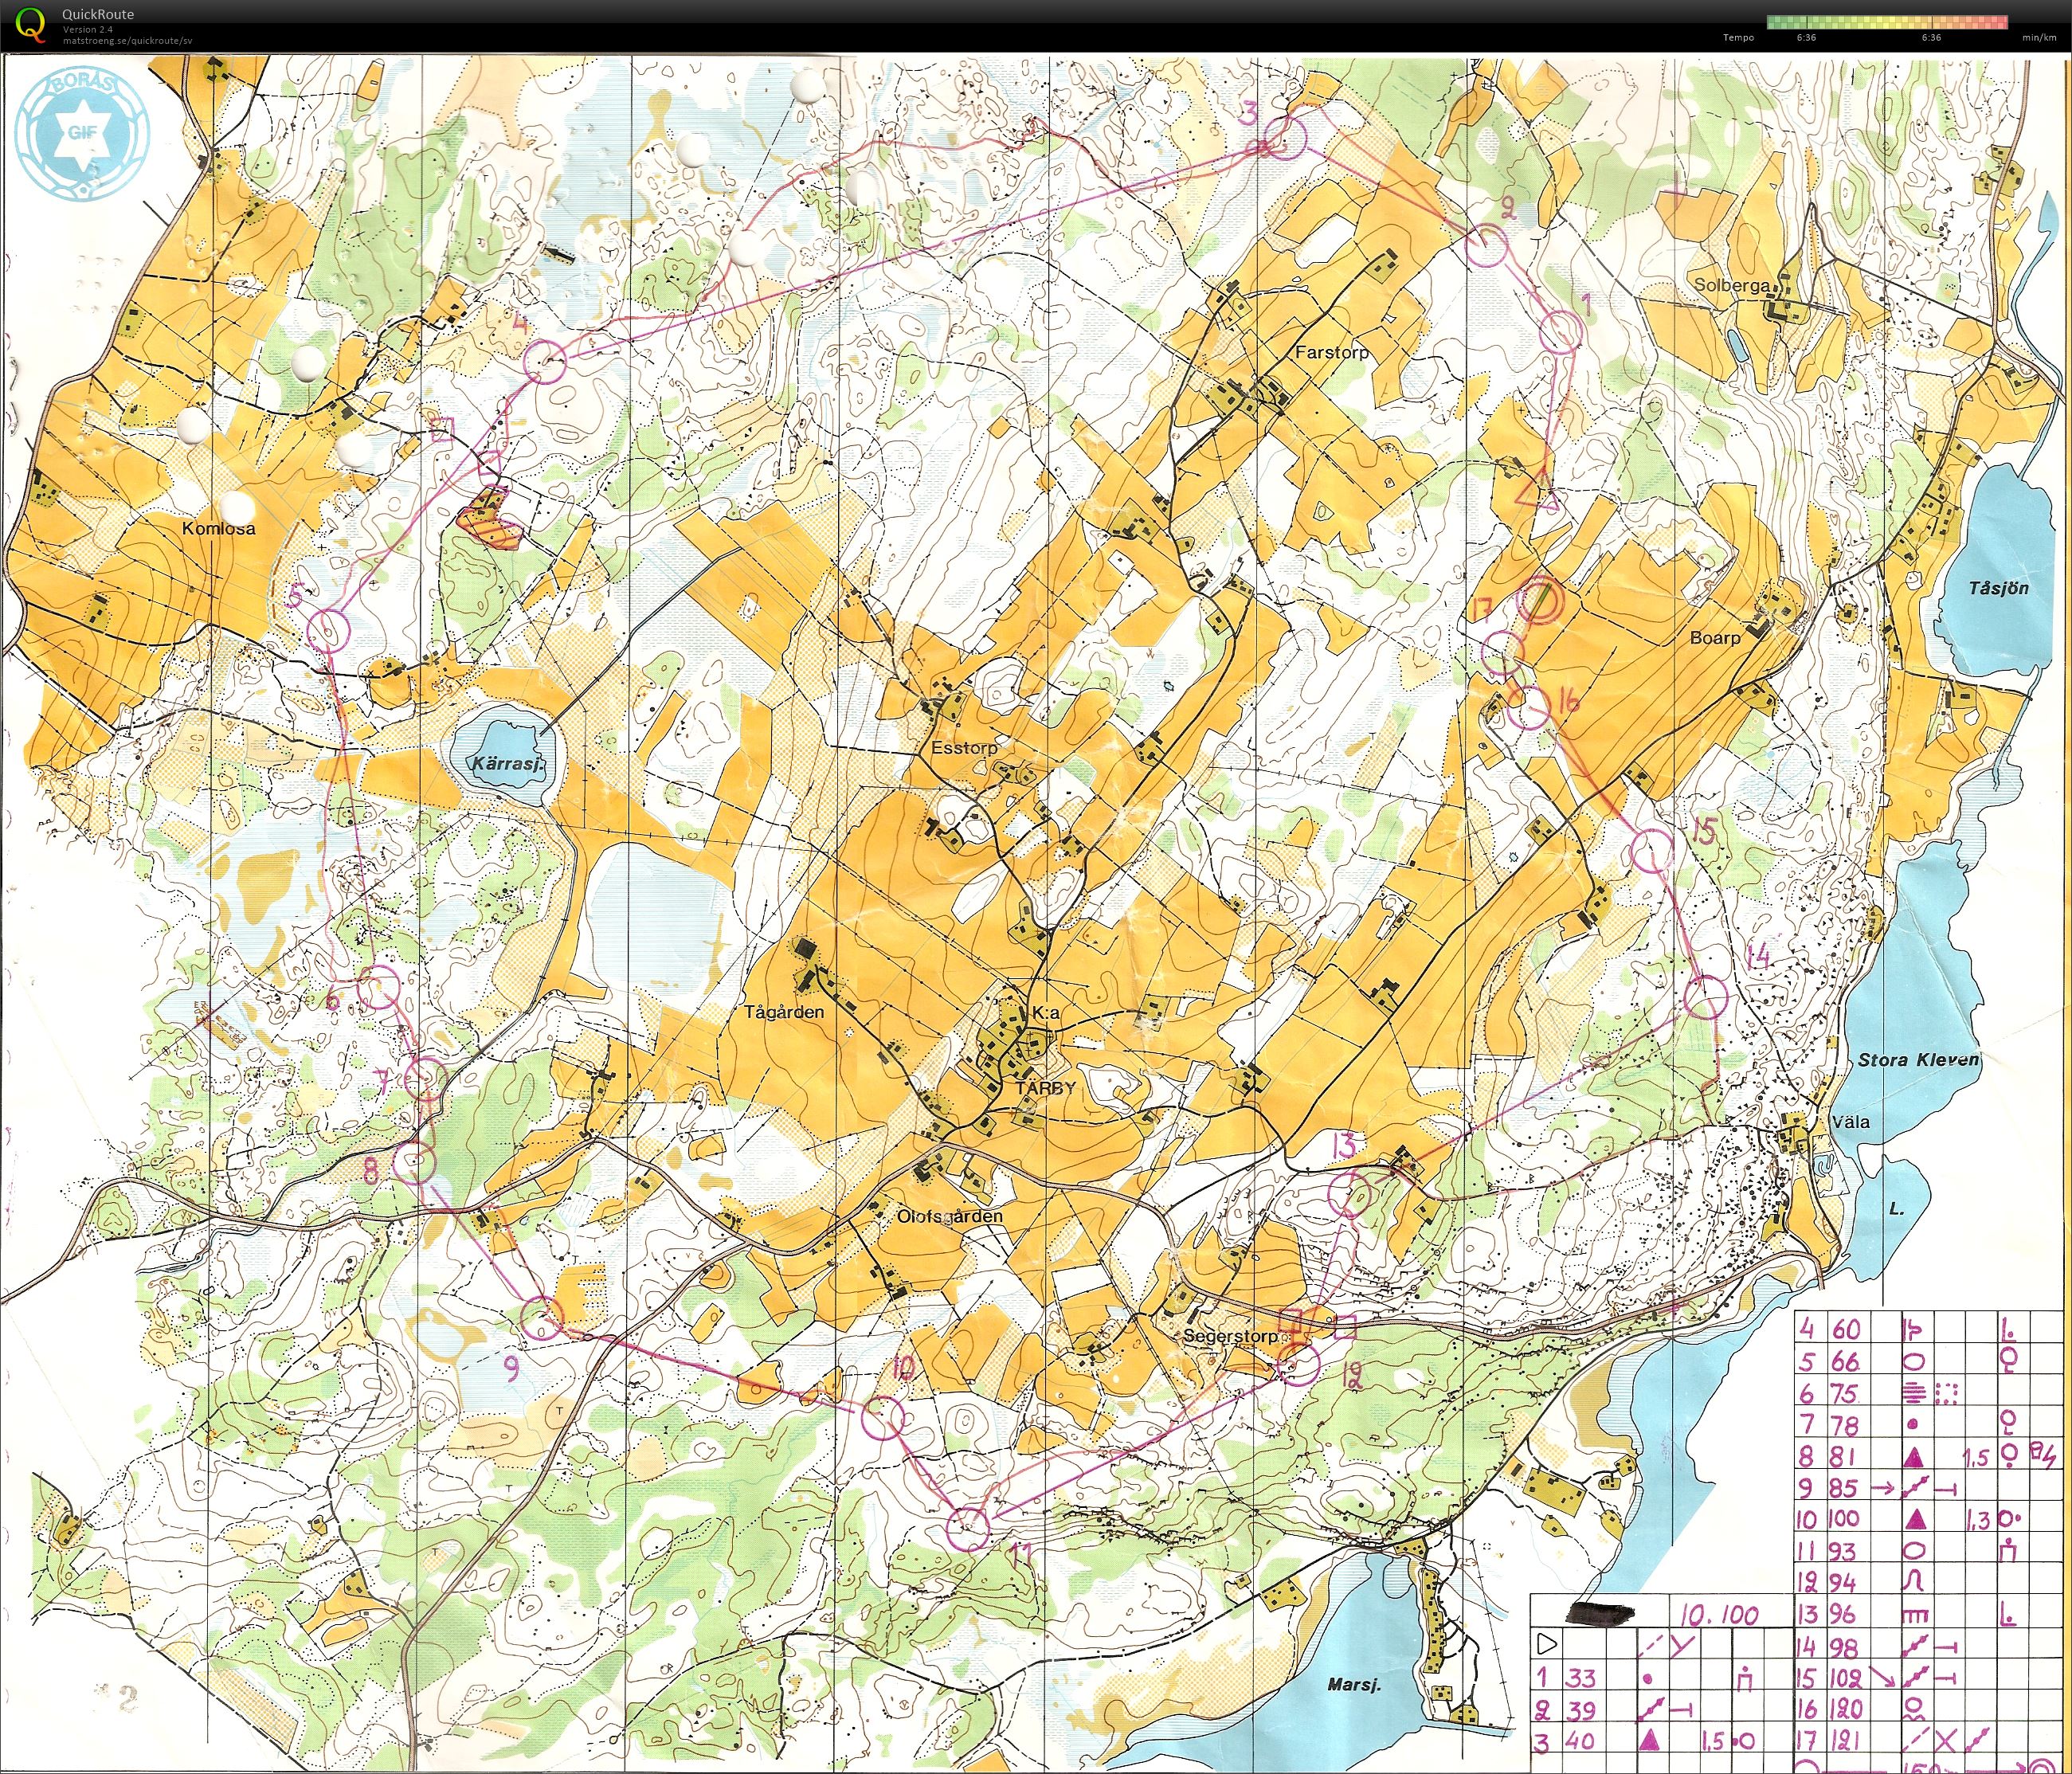Select control circle 8 on the map
Screen dimensions: 2072x1774
tap(416, 1162)
